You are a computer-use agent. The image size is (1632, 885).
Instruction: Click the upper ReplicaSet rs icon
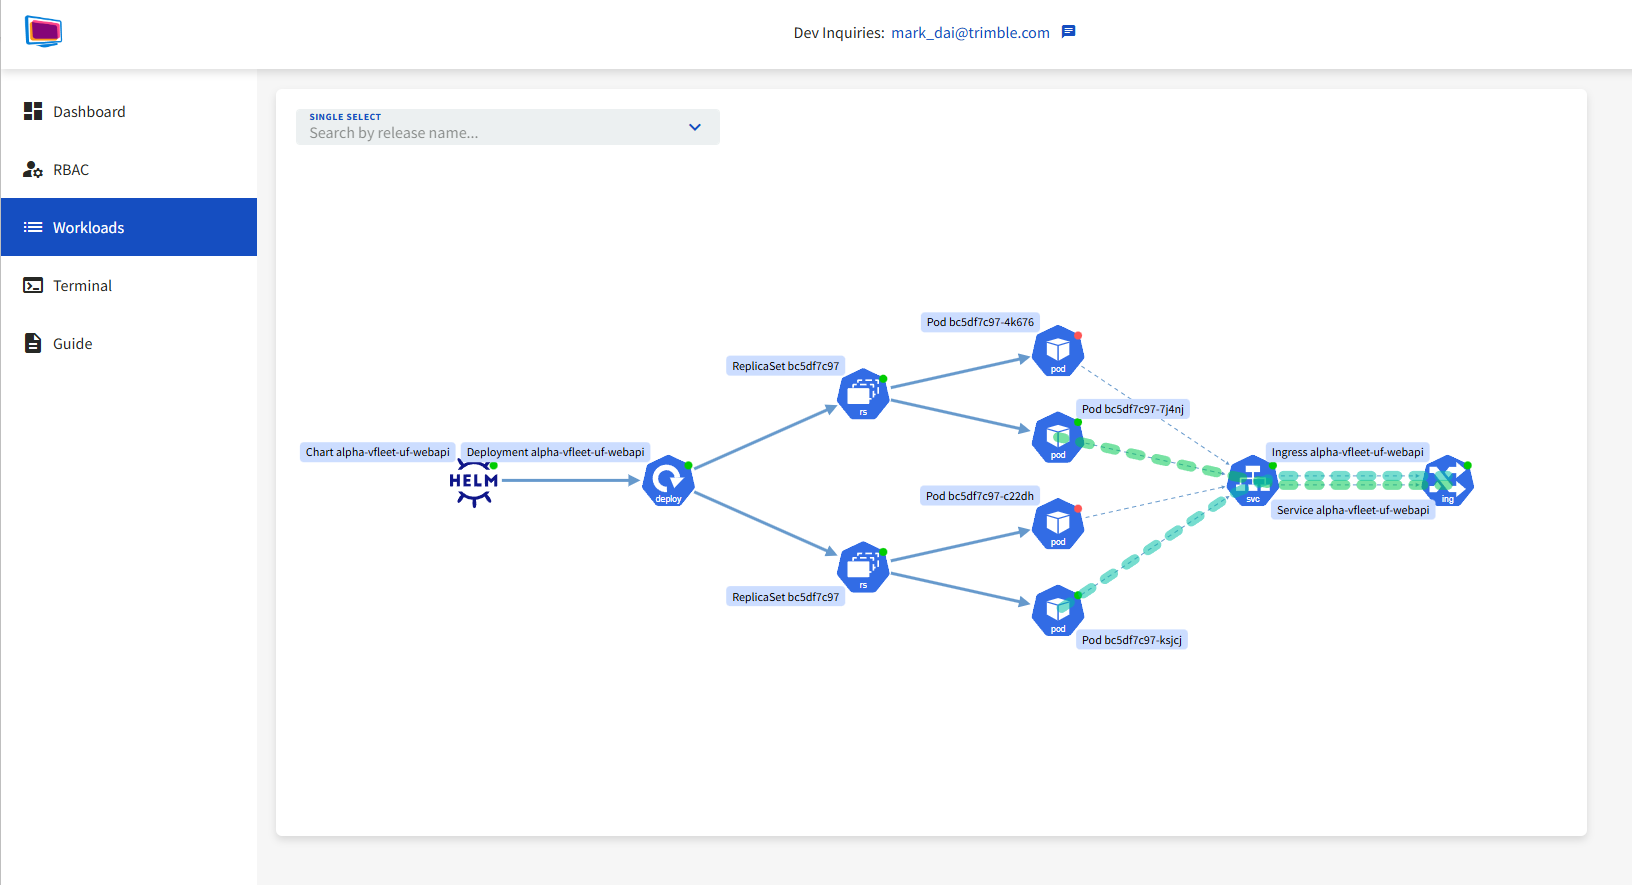point(863,394)
